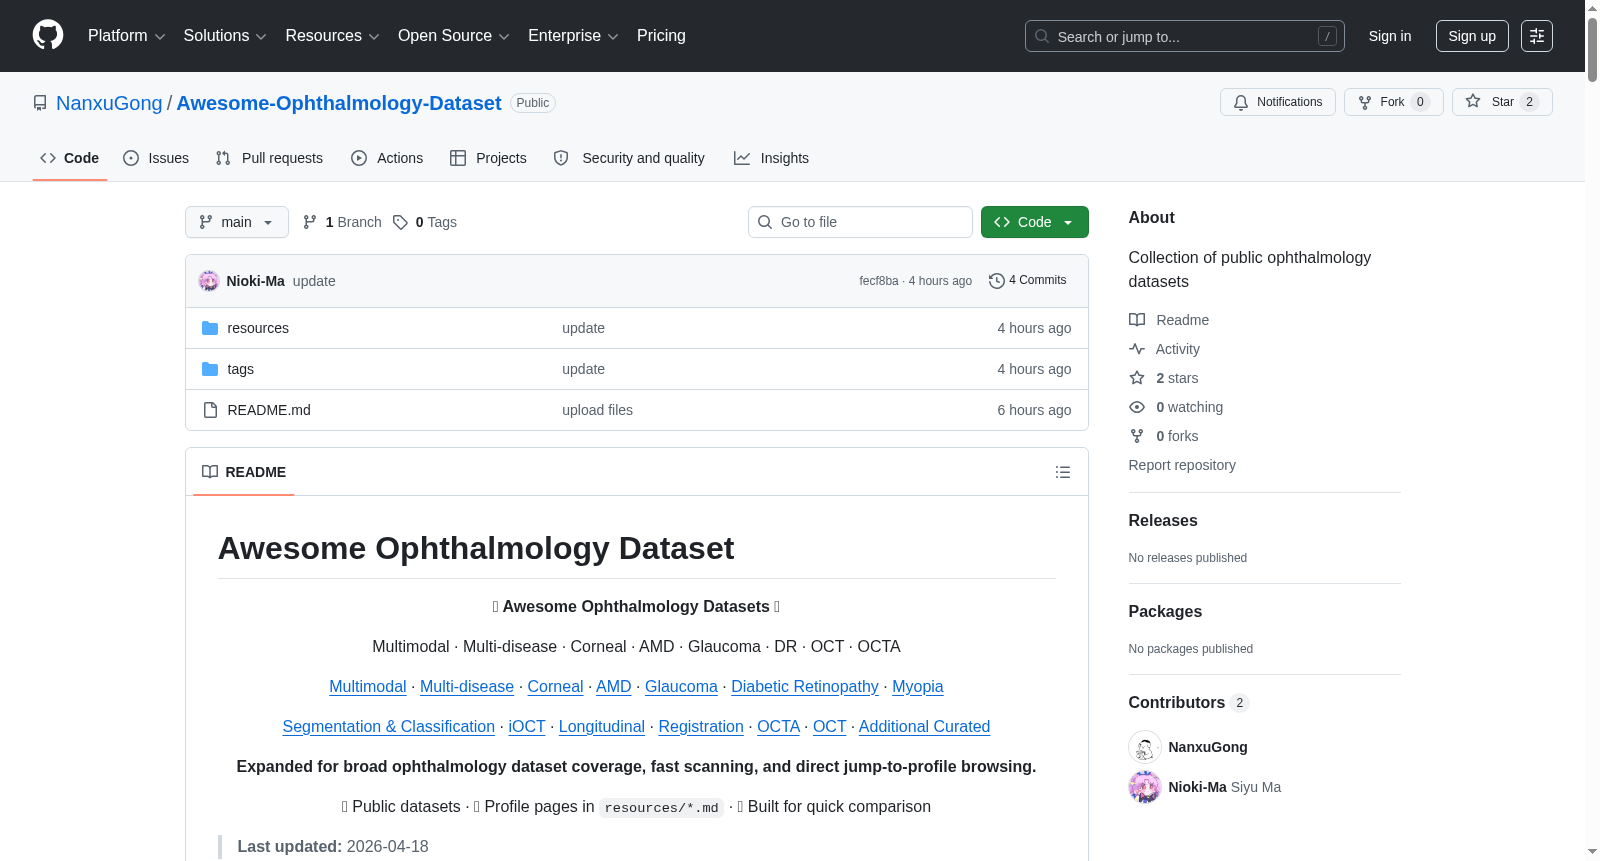Open the Awesome-Ophthalmology-Dataset repository link
The height and width of the screenshot is (861, 1600).
339,103
